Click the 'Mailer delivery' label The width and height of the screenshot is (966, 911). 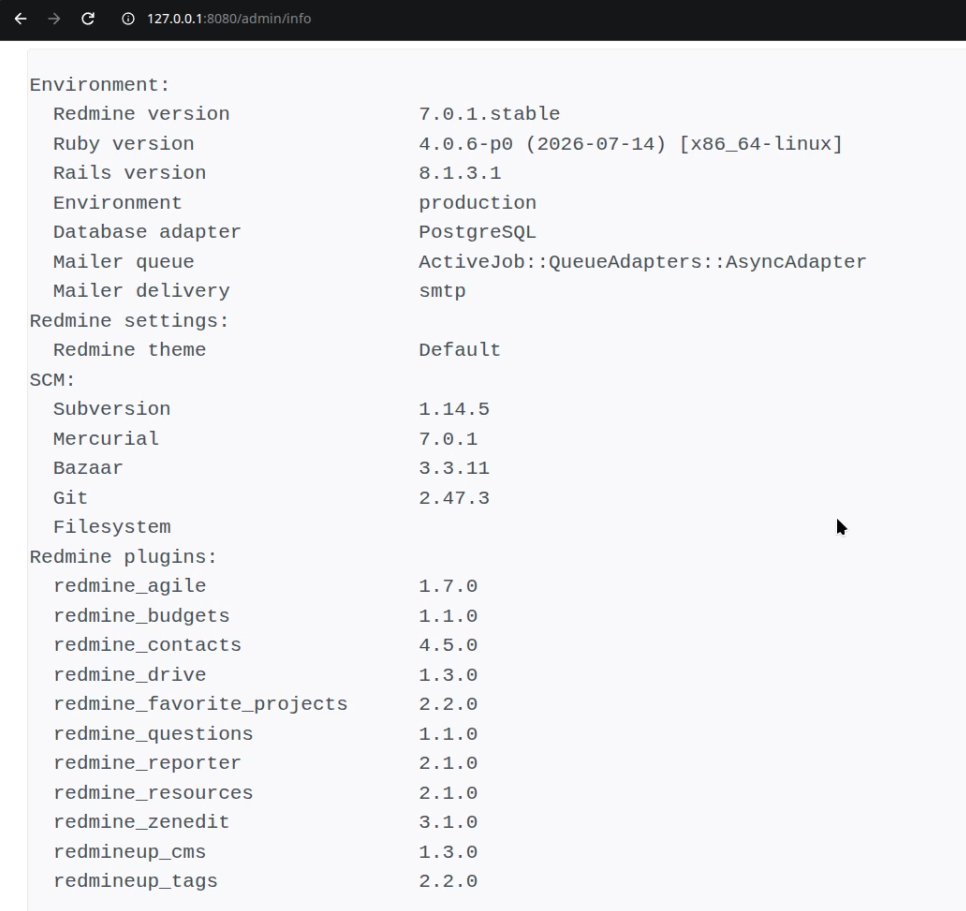(141, 291)
